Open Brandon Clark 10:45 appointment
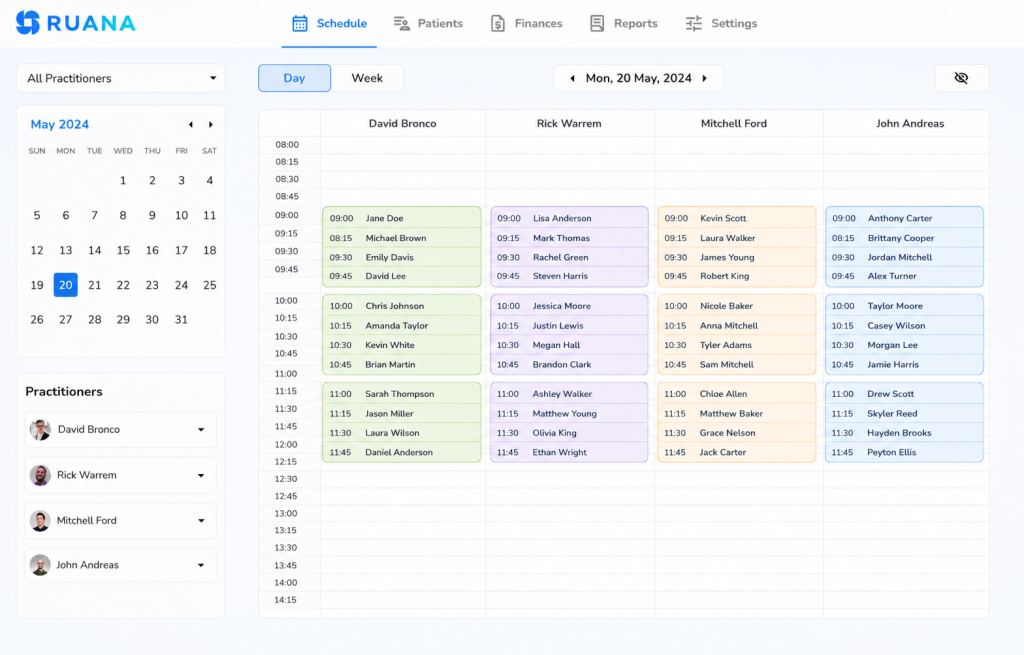The image size is (1024, 655). coord(569,364)
